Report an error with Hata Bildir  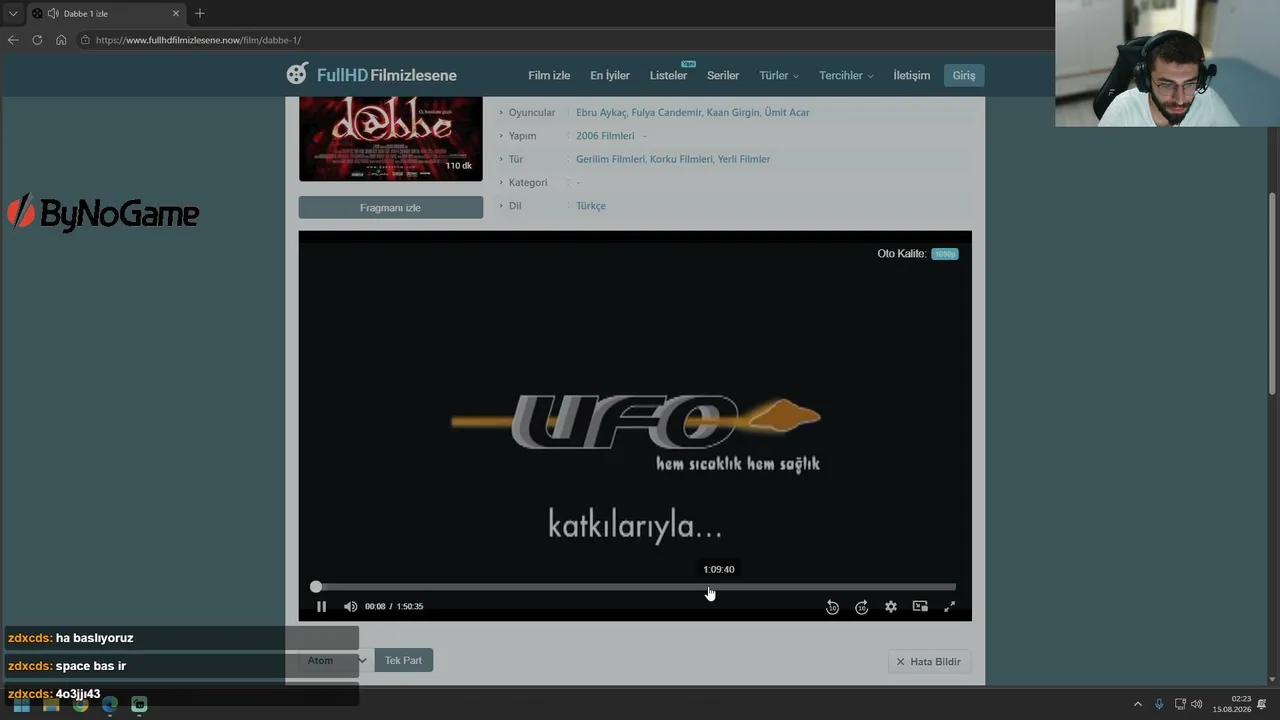[x=929, y=661]
